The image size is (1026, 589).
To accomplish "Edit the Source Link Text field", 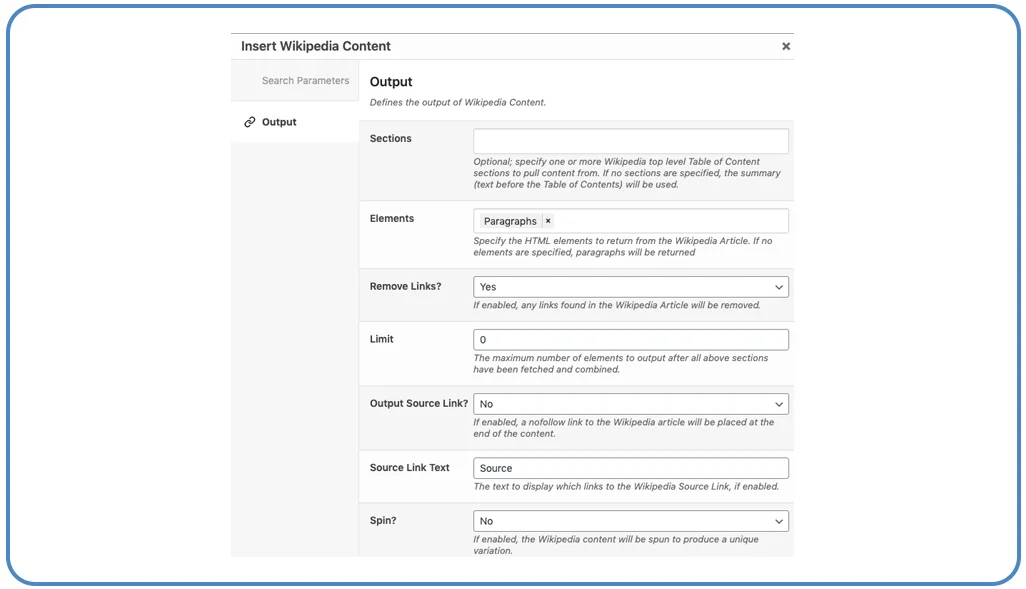I will 630,468.
